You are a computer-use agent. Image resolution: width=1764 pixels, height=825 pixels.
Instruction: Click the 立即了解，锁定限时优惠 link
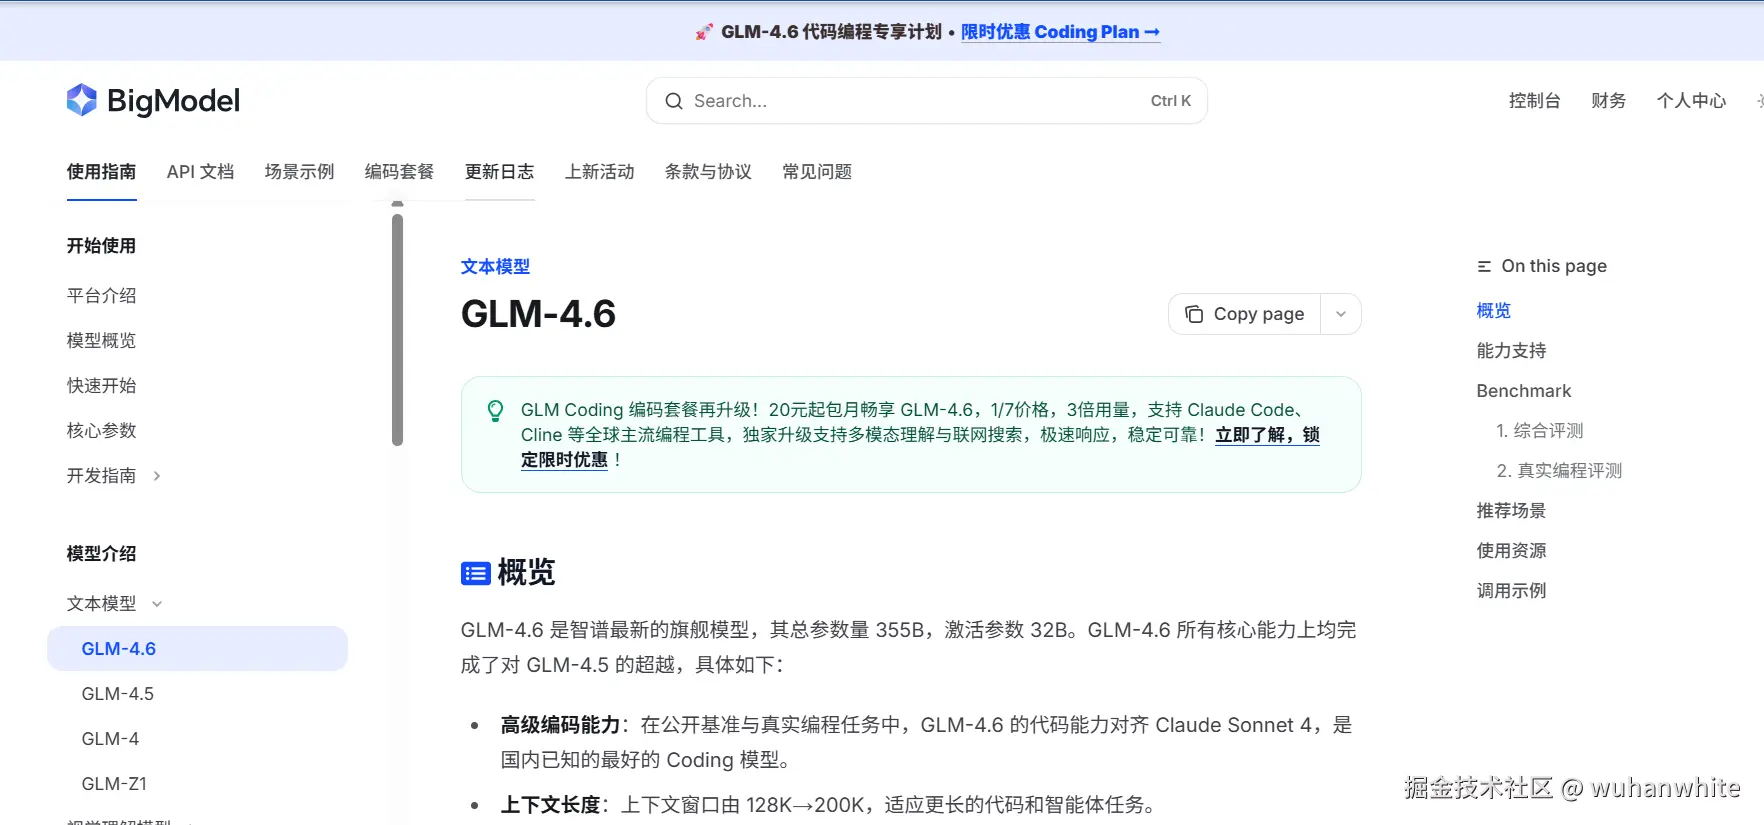[x=1267, y=435]
